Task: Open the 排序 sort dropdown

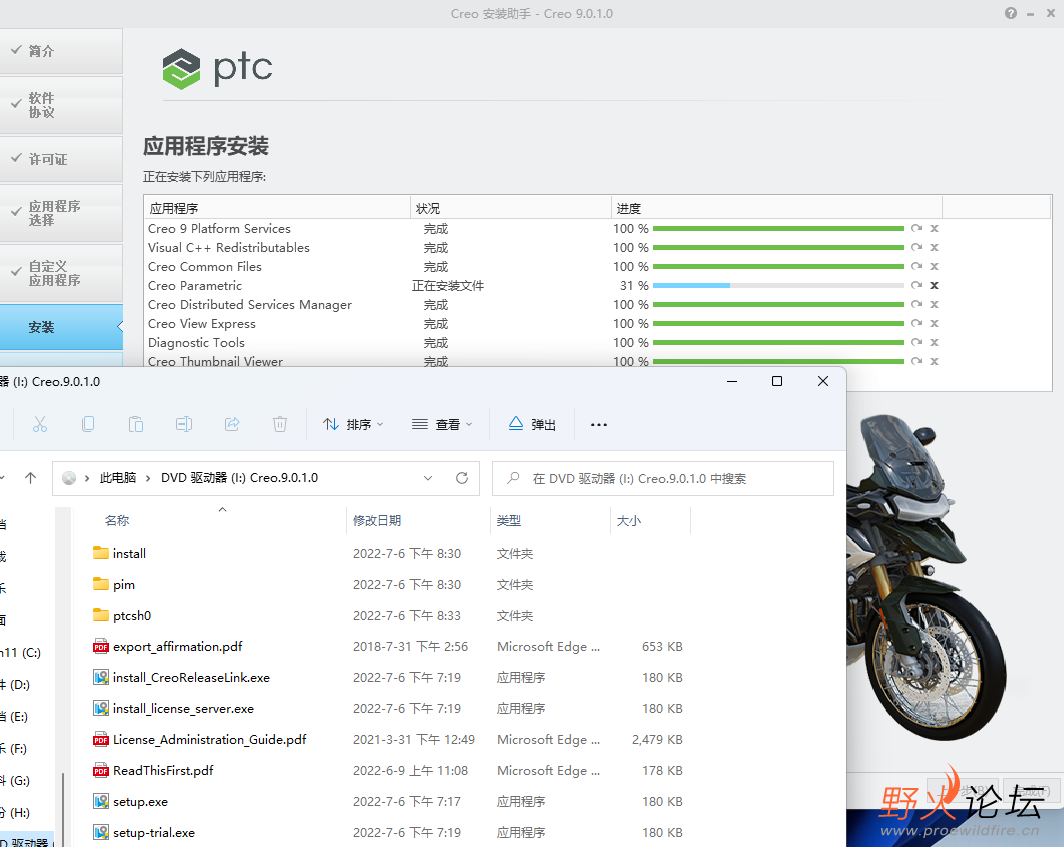Action: pyautogui.click(x=353, y=424)
